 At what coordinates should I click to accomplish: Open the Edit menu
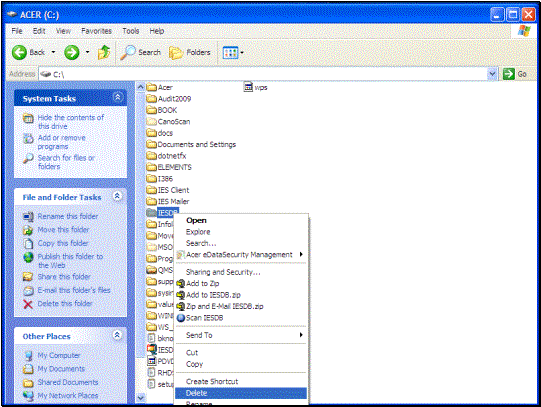tap(39, 31)
